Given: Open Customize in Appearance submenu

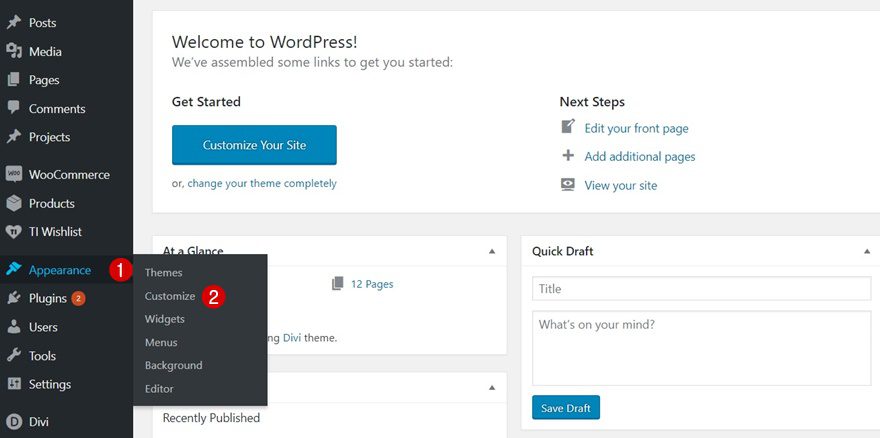Looking at the screenshot, I should pos(170,296).
